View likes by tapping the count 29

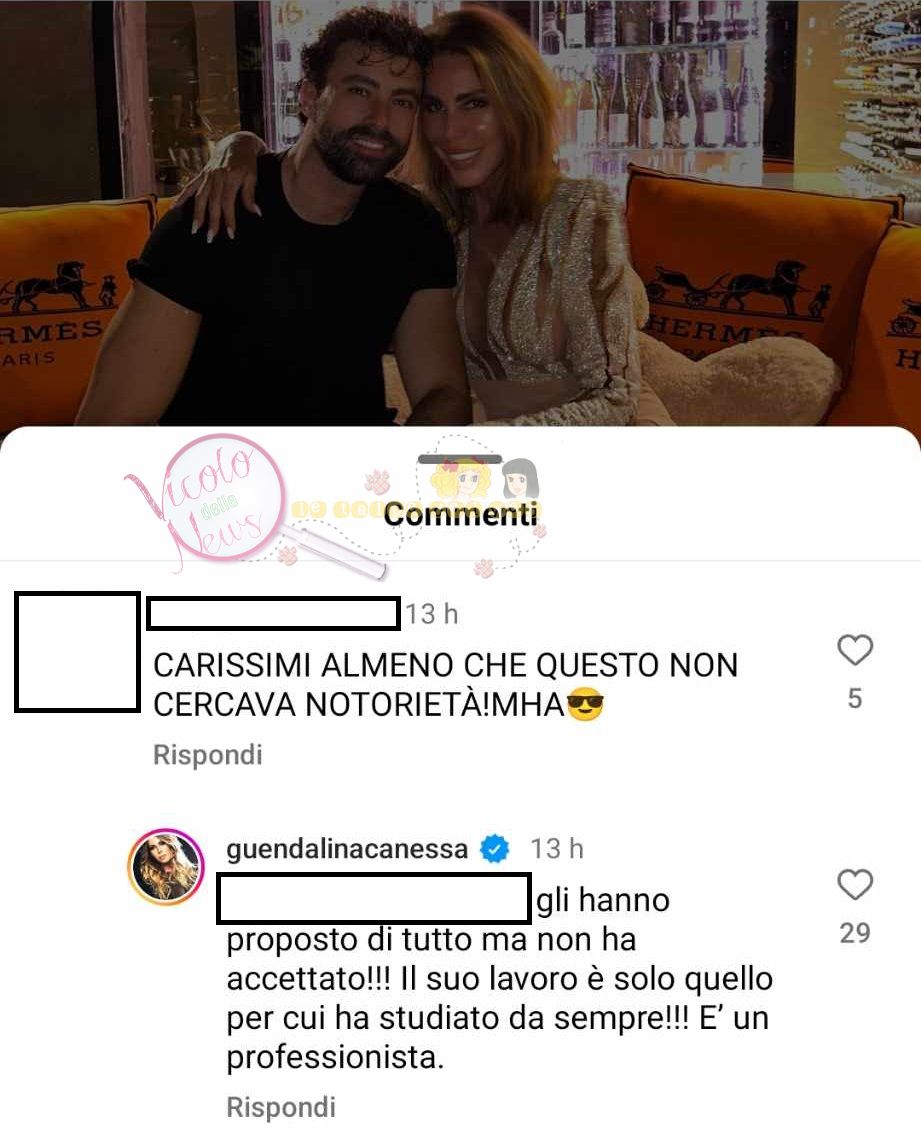point(855,932)
